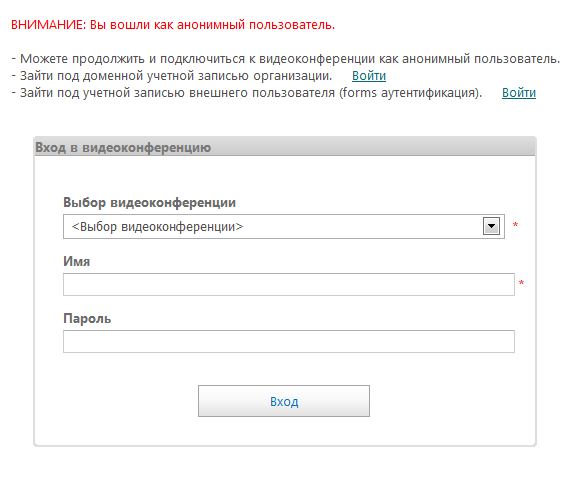Click the red asterisk beside the Имя field

pyautogui.click(x=521, y=283)
